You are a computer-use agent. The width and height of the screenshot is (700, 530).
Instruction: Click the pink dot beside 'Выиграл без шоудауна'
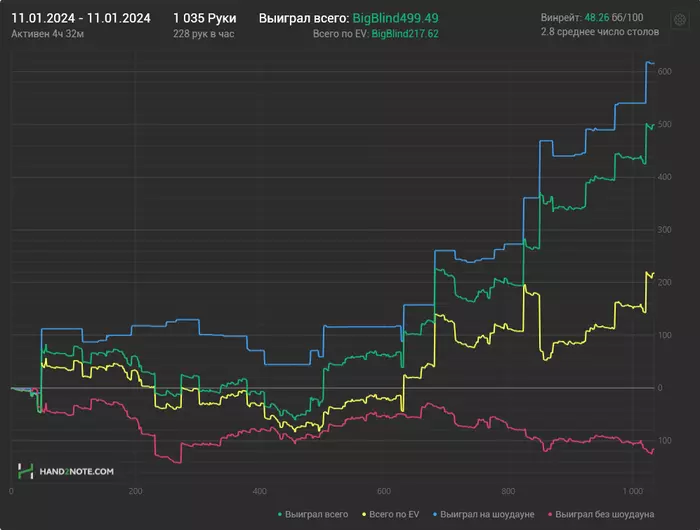click(548, 515)
